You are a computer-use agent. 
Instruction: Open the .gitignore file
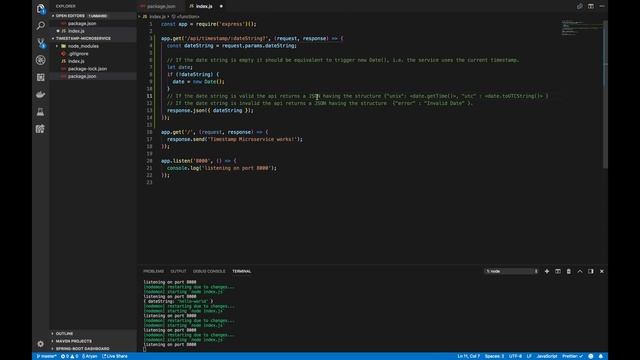tap(93, 53)
